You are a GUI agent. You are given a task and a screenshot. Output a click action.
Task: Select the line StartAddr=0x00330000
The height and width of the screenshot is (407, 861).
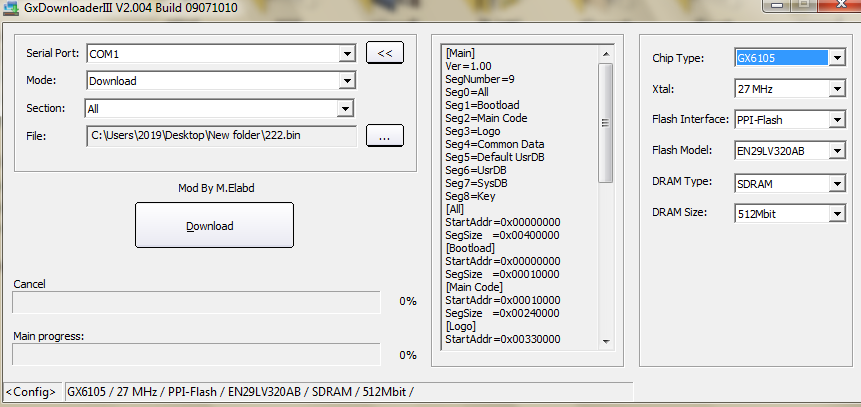tap(502, 339)
